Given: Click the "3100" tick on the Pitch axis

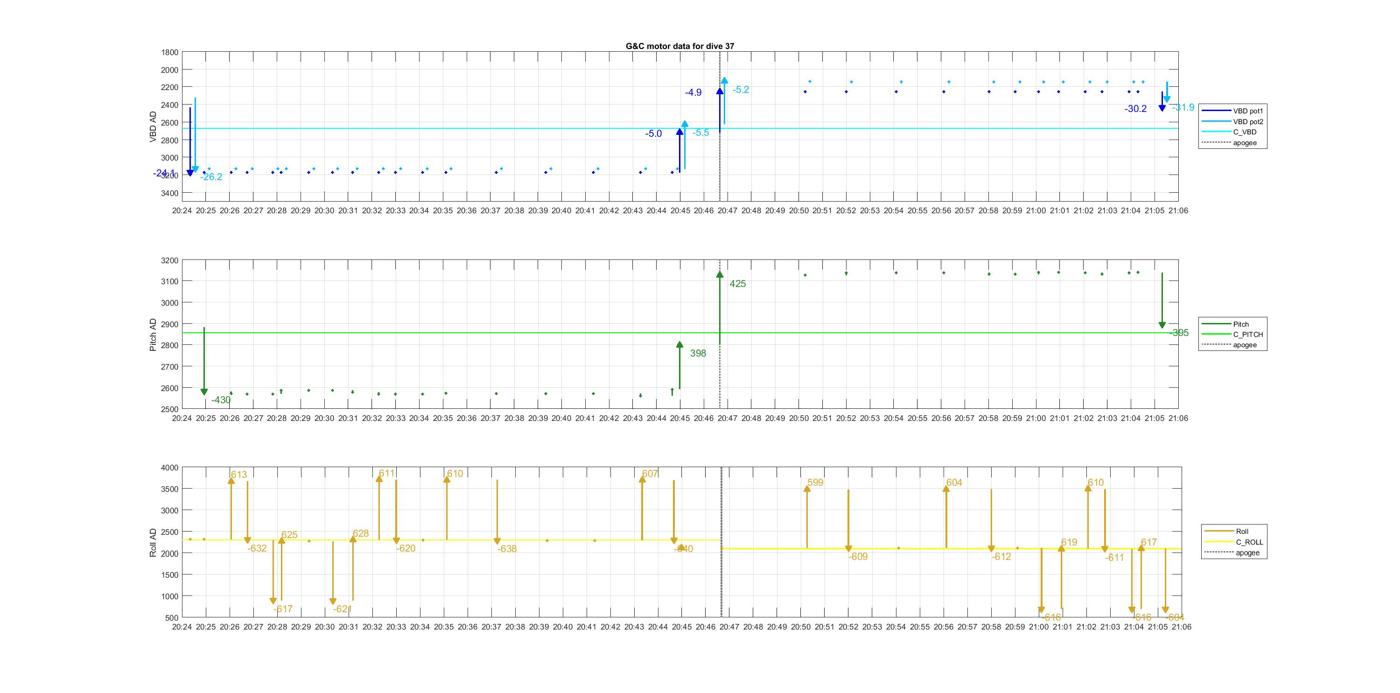Looking at the screenshot, I should [x=170, y=282].
